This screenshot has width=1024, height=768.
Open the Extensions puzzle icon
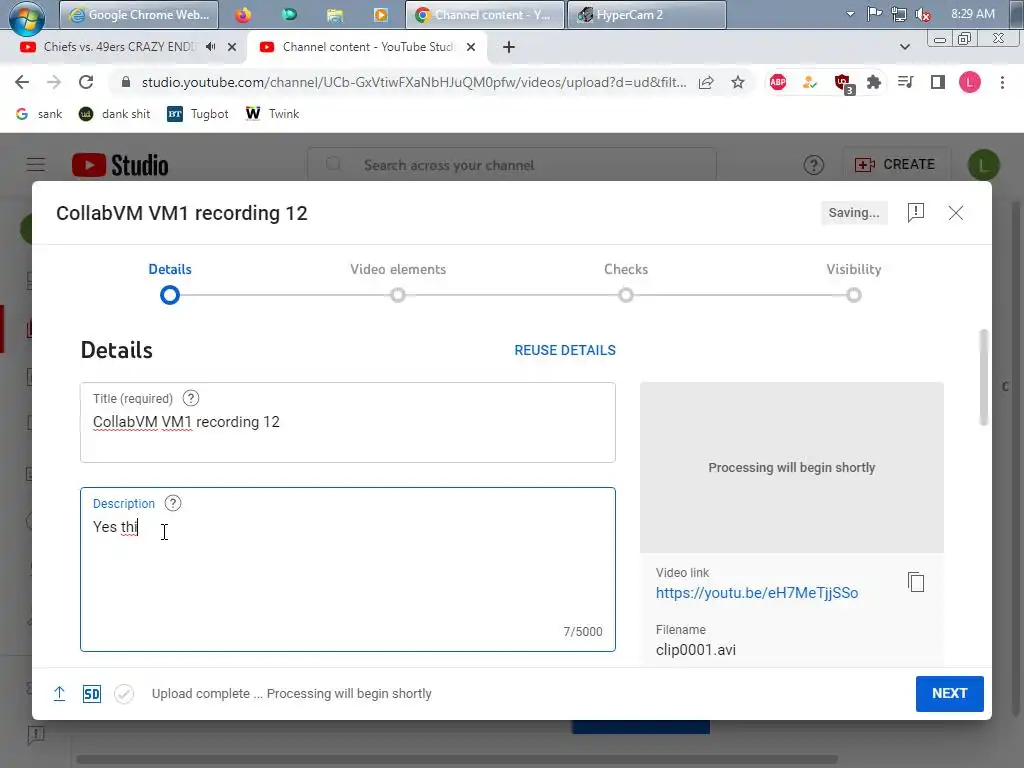(x=874, y=82)
